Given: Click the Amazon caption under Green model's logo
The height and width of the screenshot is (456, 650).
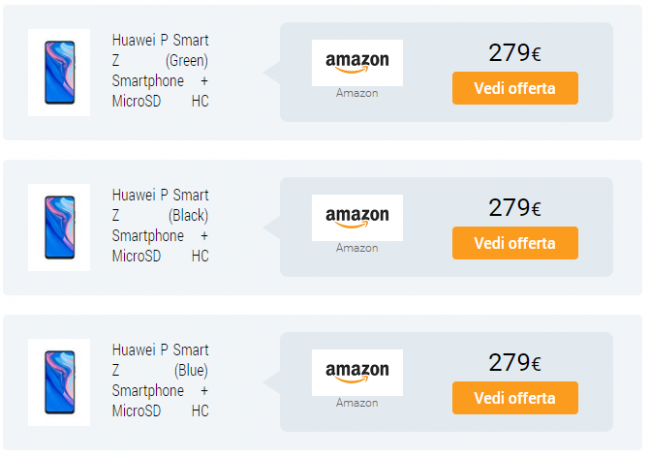Looking at the screenshot, I should (357, 93).
